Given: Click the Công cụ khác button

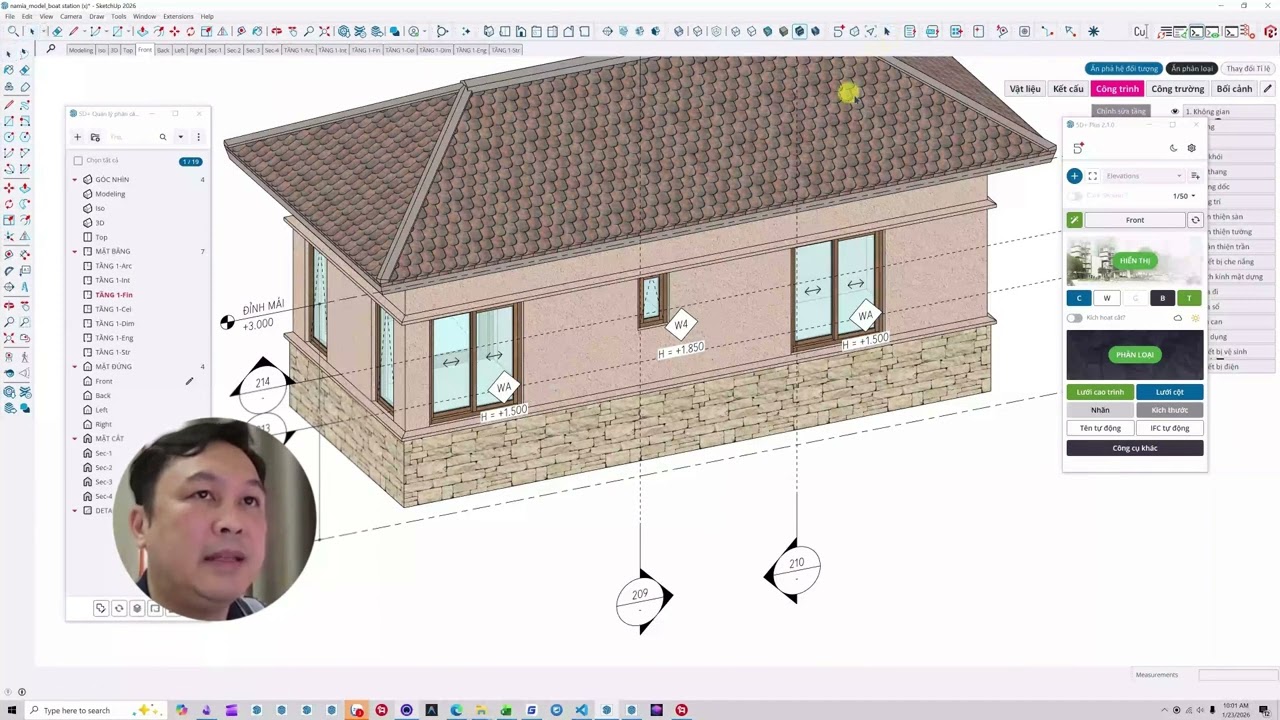Looking at the screenshot, I should [x=1135, y=448].
